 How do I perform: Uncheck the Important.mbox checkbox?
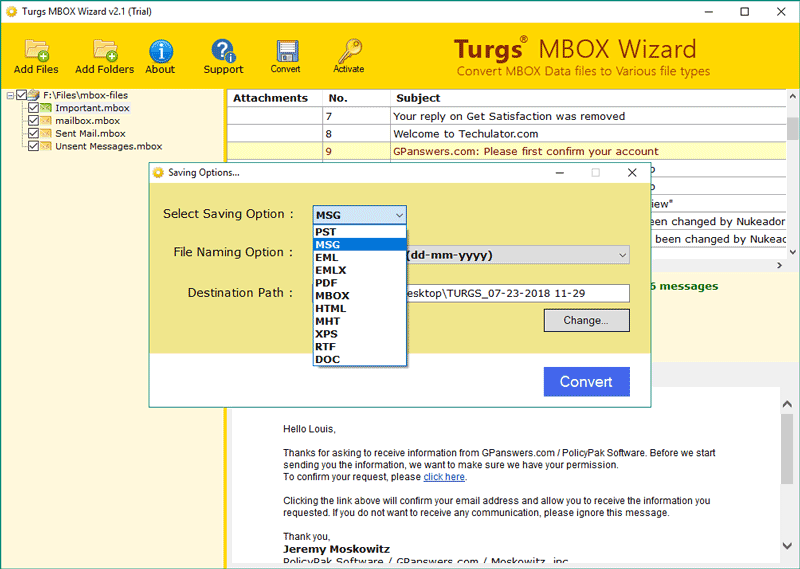point(33,108)
